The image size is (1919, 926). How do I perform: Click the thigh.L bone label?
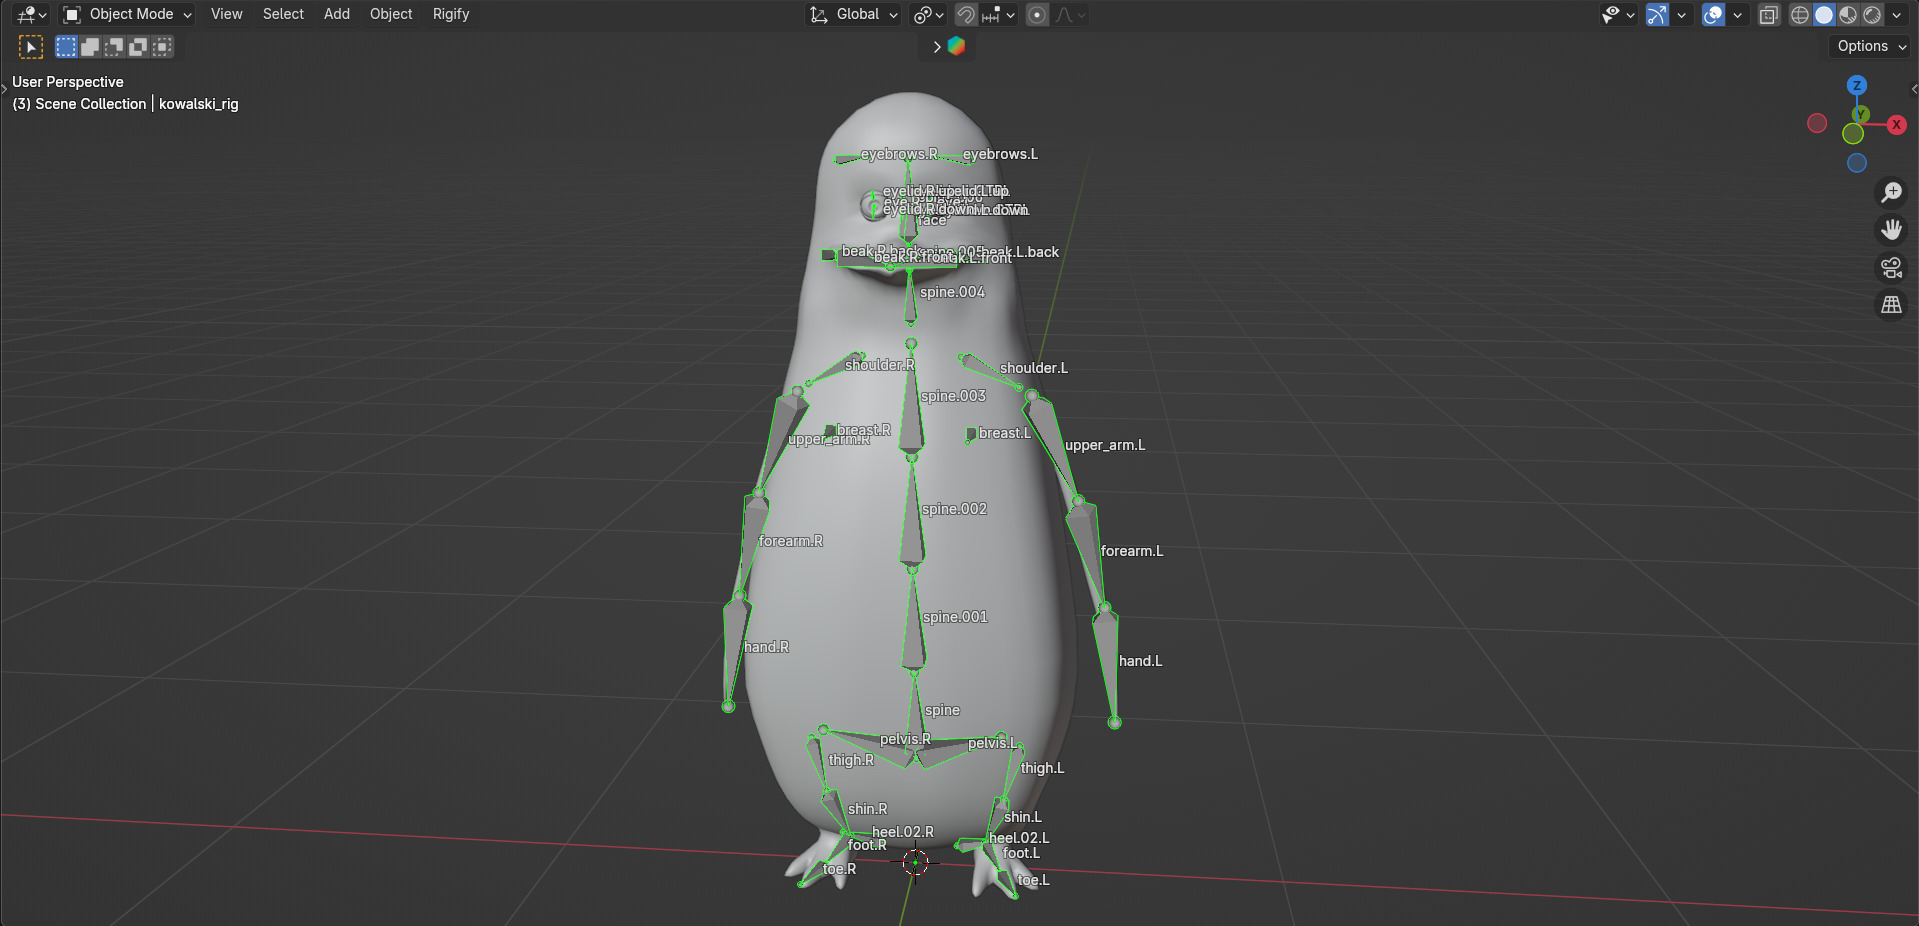coord(1042,768)
